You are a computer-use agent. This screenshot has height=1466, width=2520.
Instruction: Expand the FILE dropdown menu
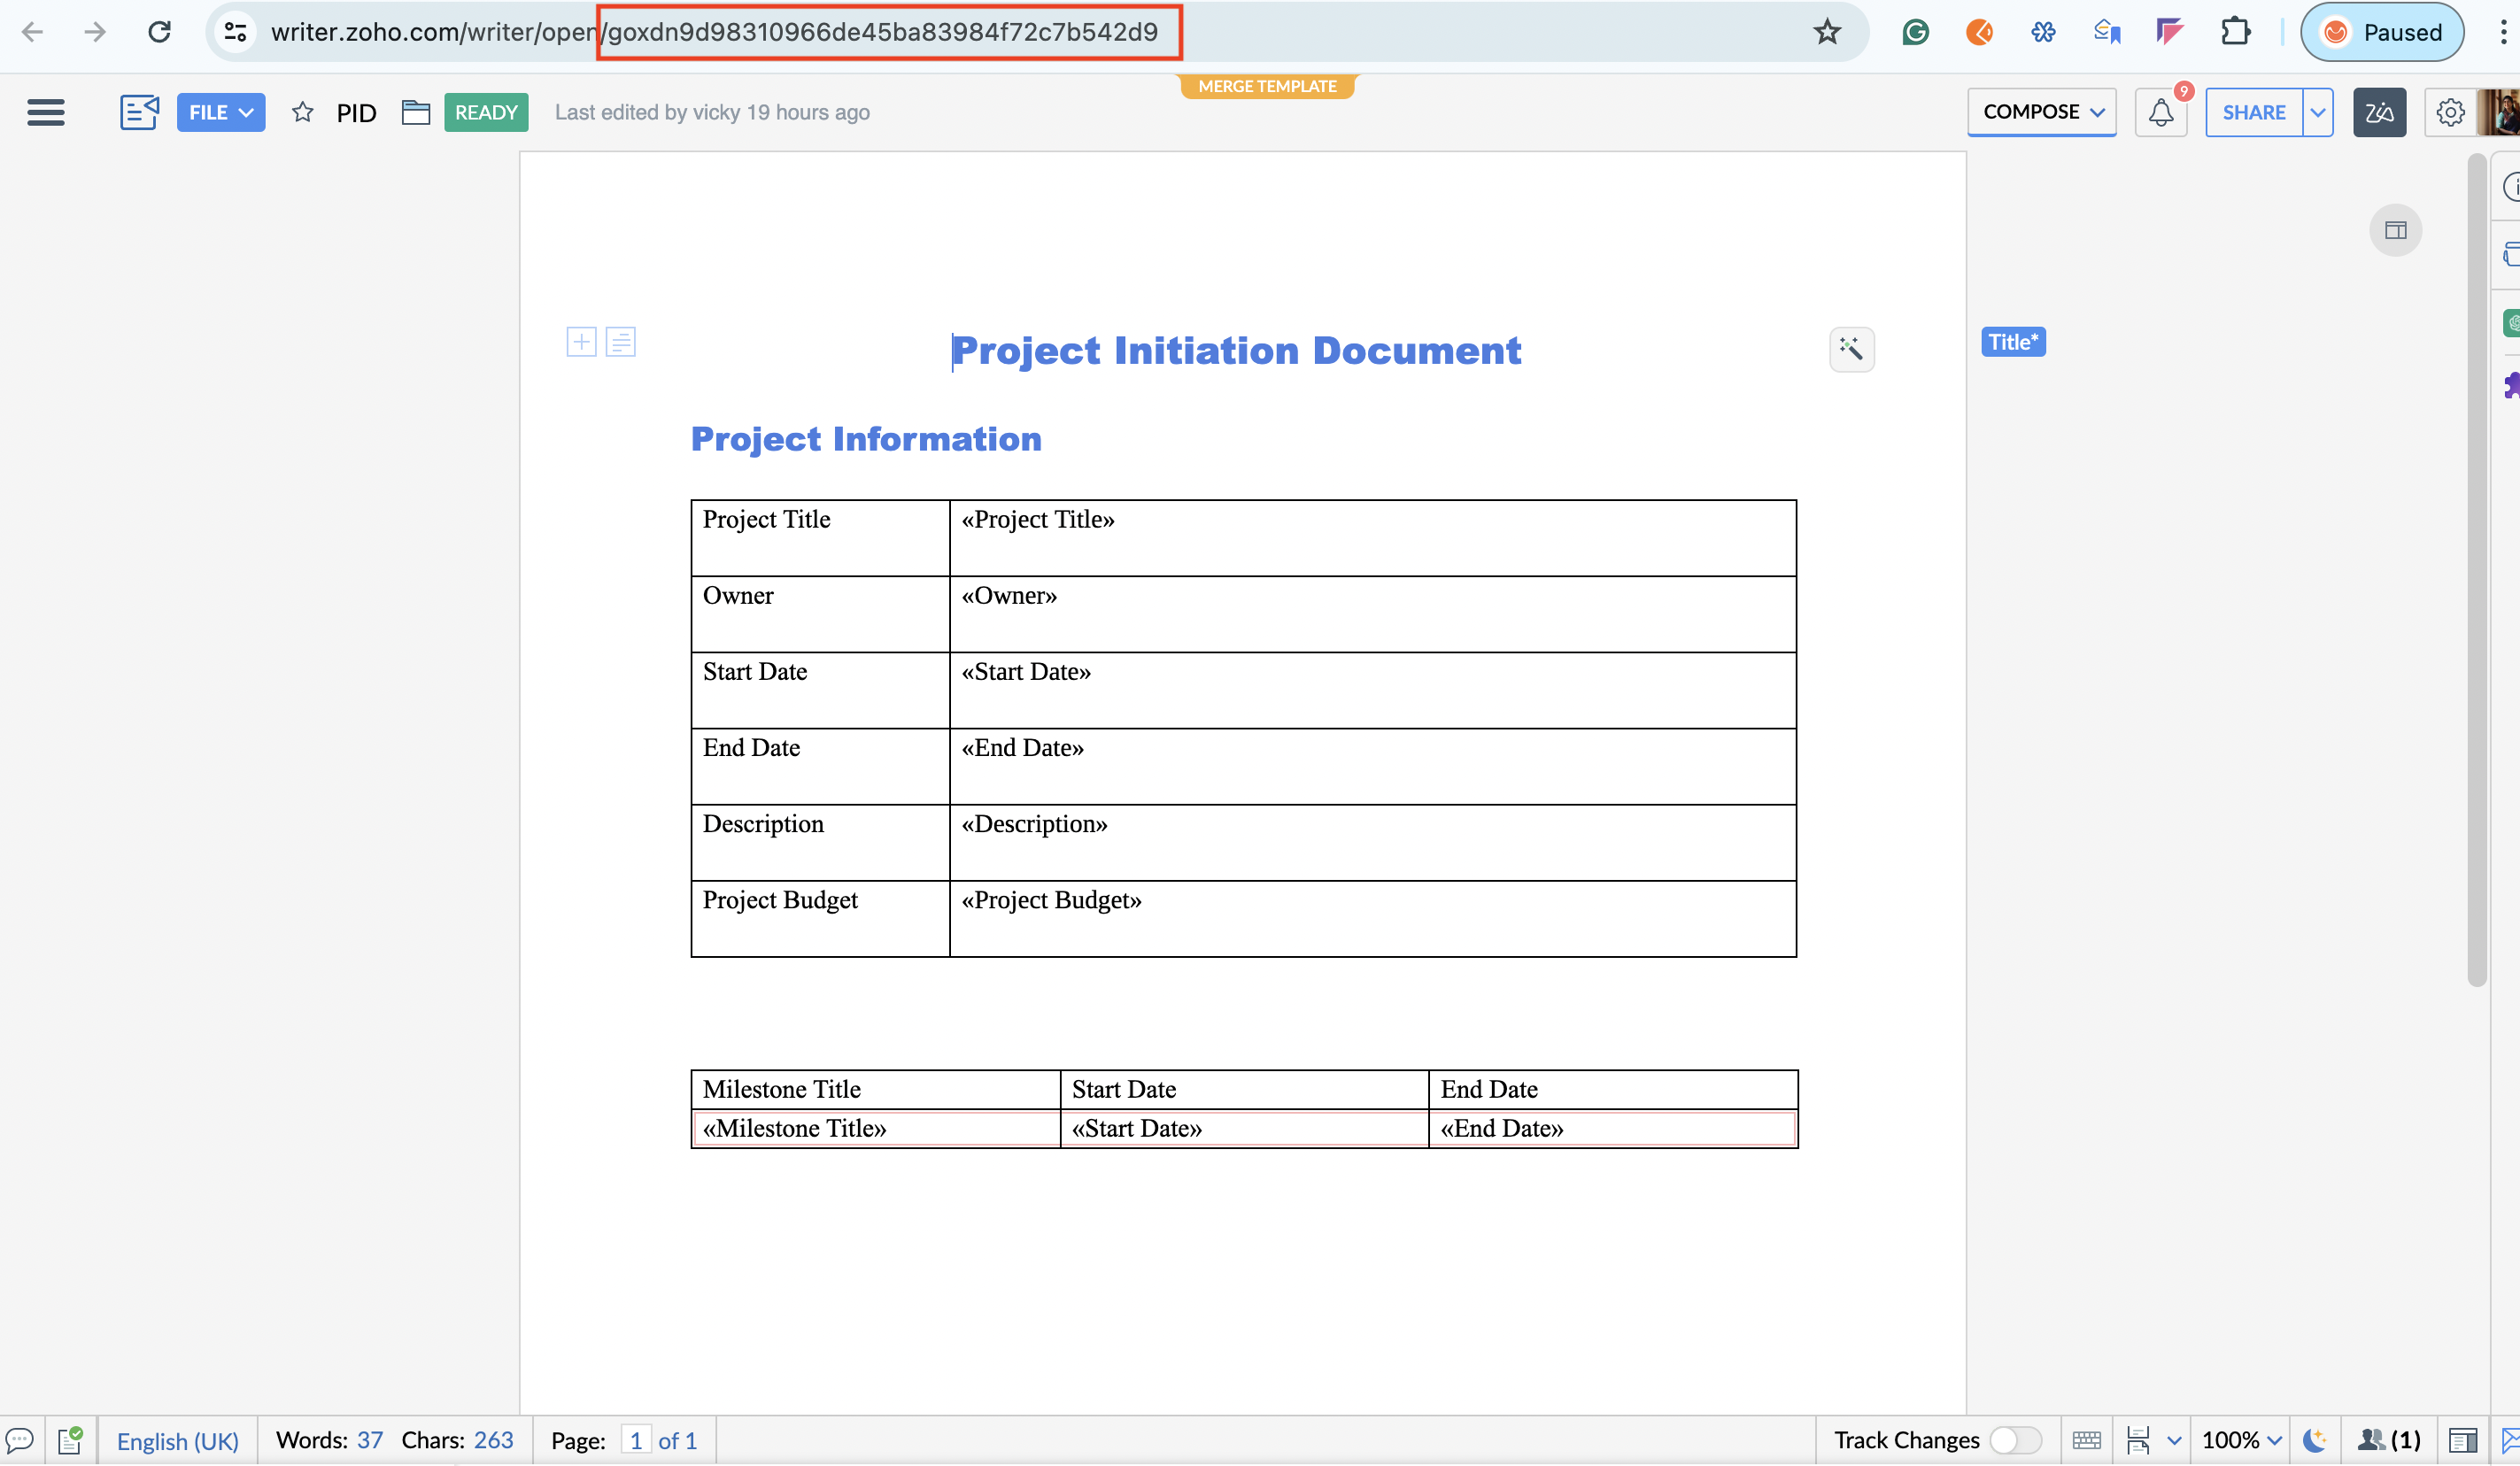[x=221, y=112]
